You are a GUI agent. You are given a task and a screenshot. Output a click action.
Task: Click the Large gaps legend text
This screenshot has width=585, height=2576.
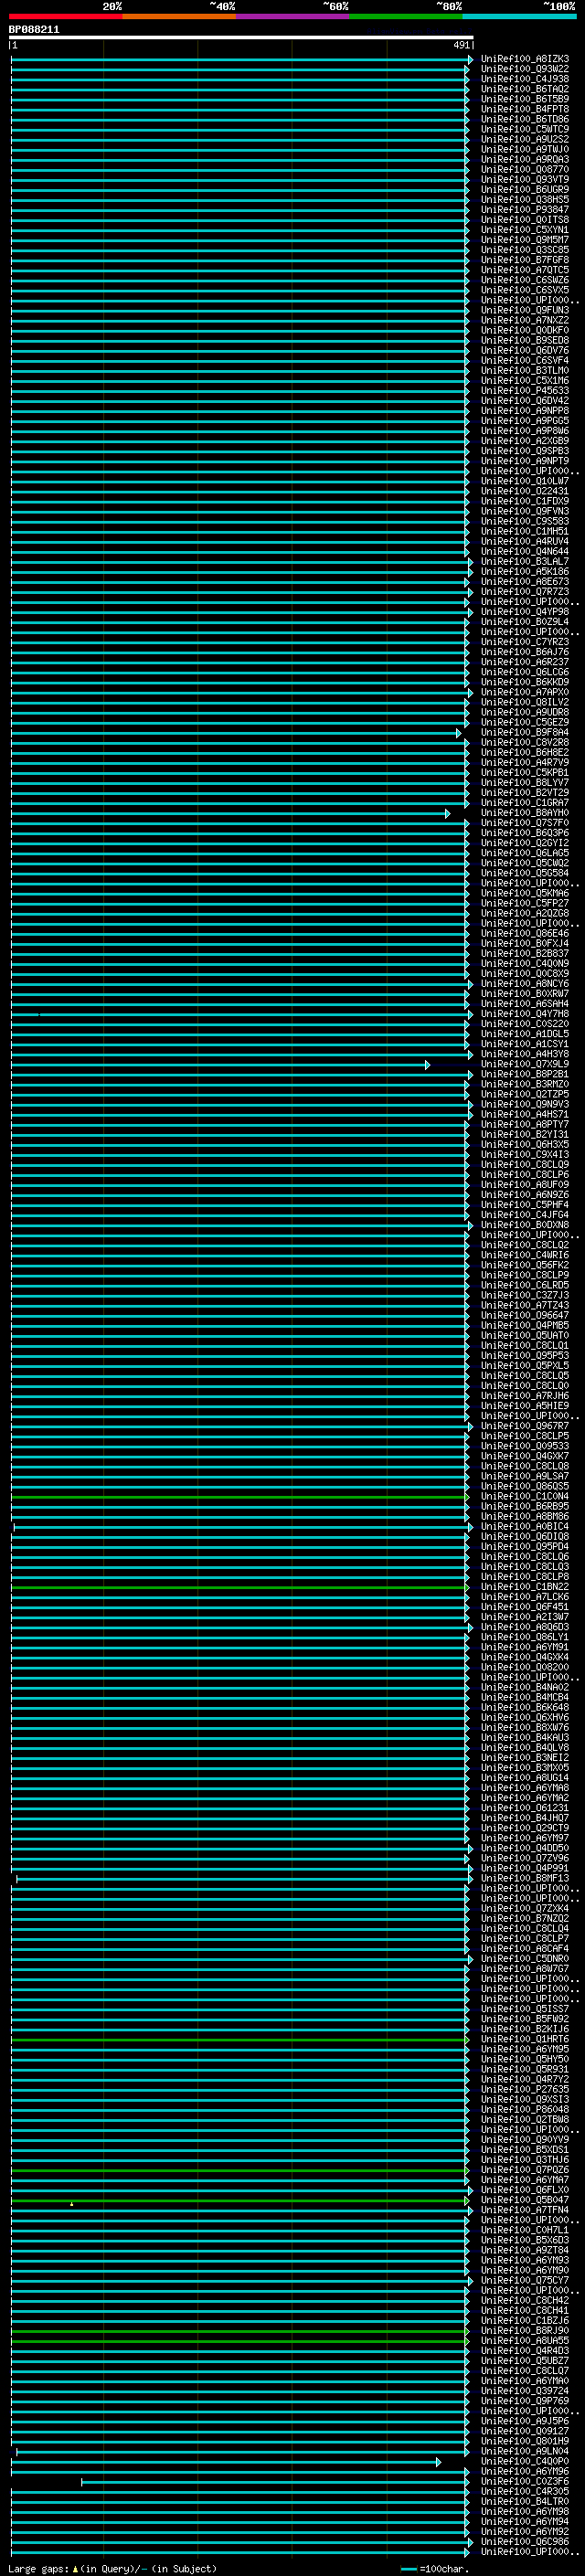point(39,2569)
